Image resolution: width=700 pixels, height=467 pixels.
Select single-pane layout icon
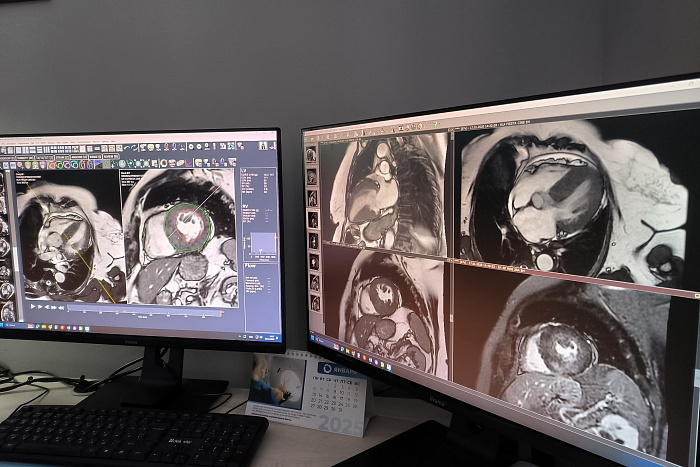tap(18, 150)
